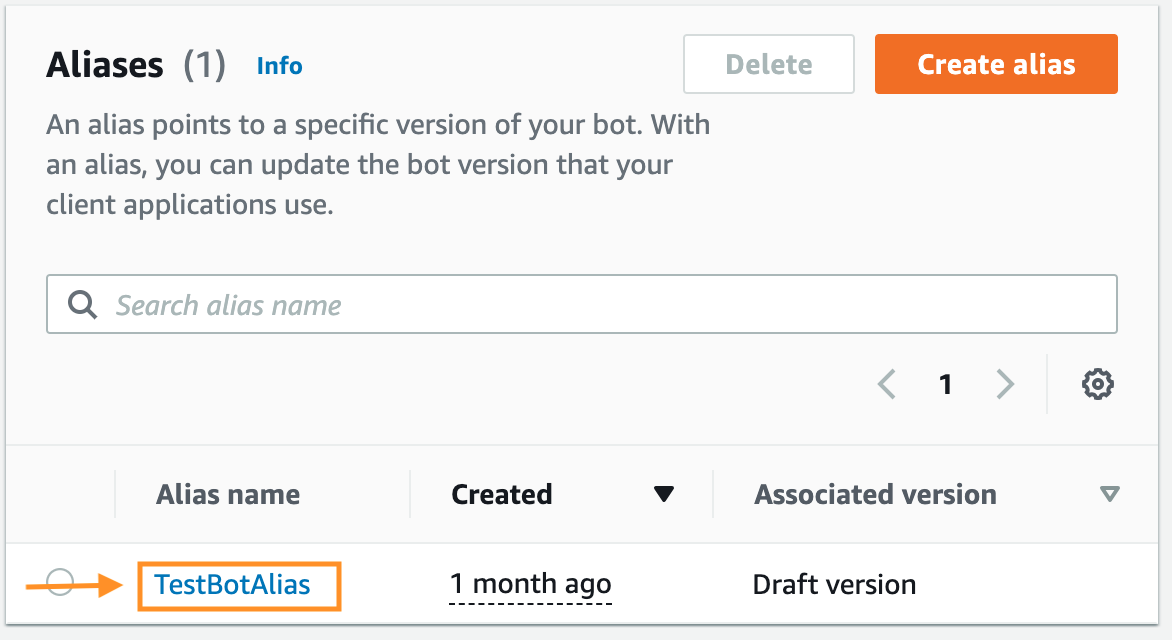The width and height of the screenshot is (1172, 640).
Task: Sort by Associated version arrow
Action: pos(1110,494)
